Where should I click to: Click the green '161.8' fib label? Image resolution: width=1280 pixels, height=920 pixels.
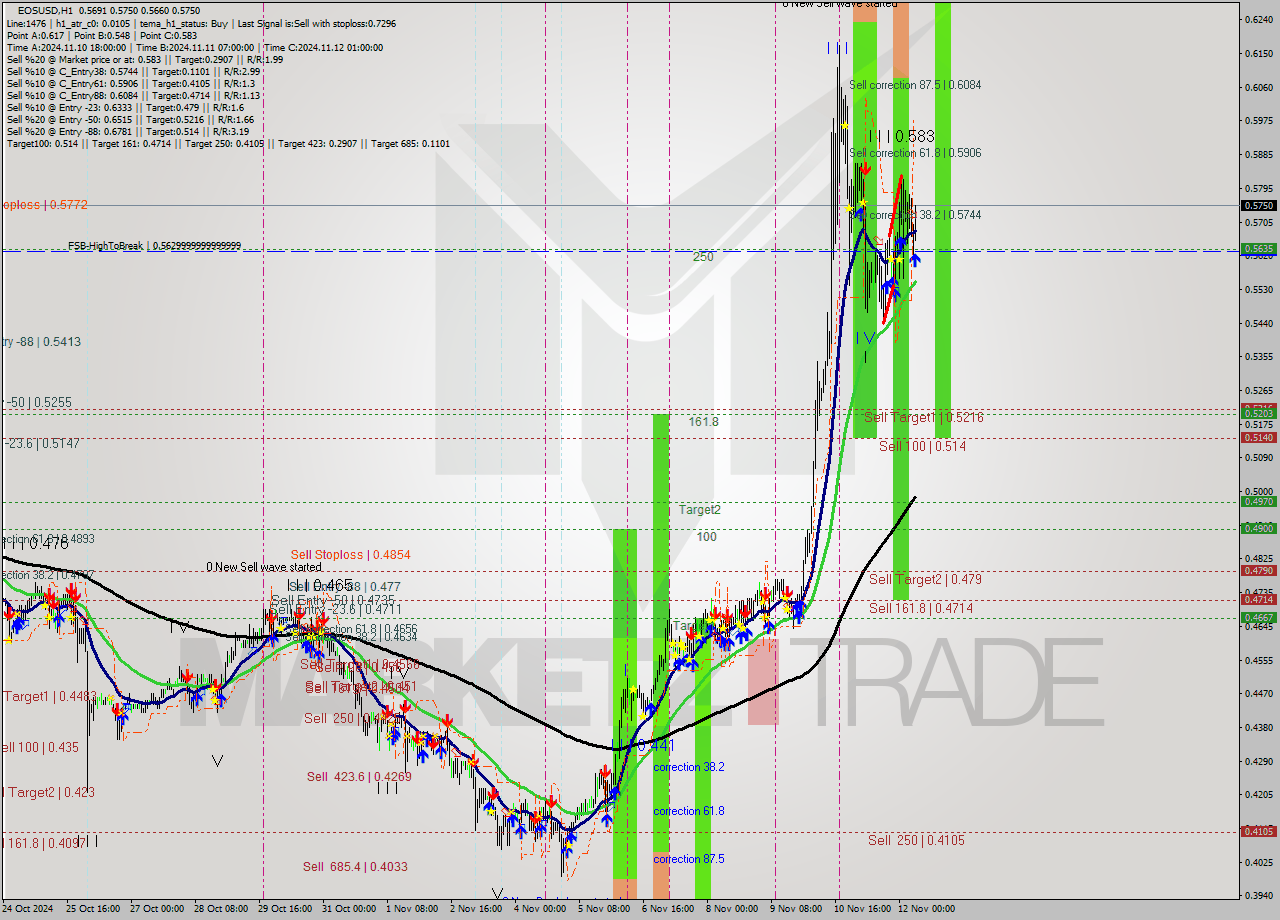(x=703, y=422)
